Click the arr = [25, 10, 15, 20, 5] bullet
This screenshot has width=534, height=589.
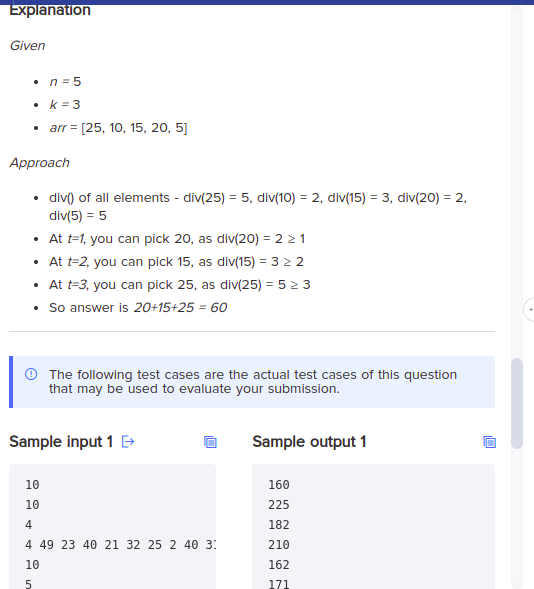118,128
